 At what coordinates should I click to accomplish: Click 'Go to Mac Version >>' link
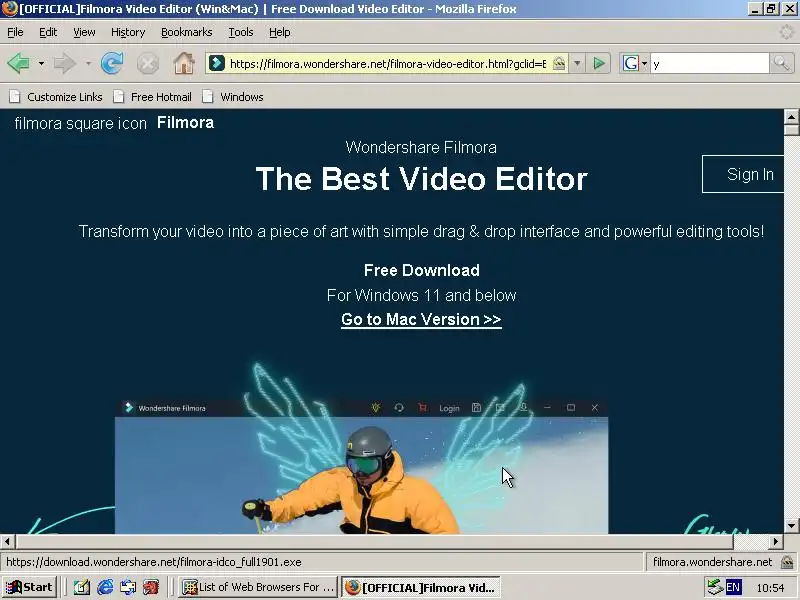point(421,319)
